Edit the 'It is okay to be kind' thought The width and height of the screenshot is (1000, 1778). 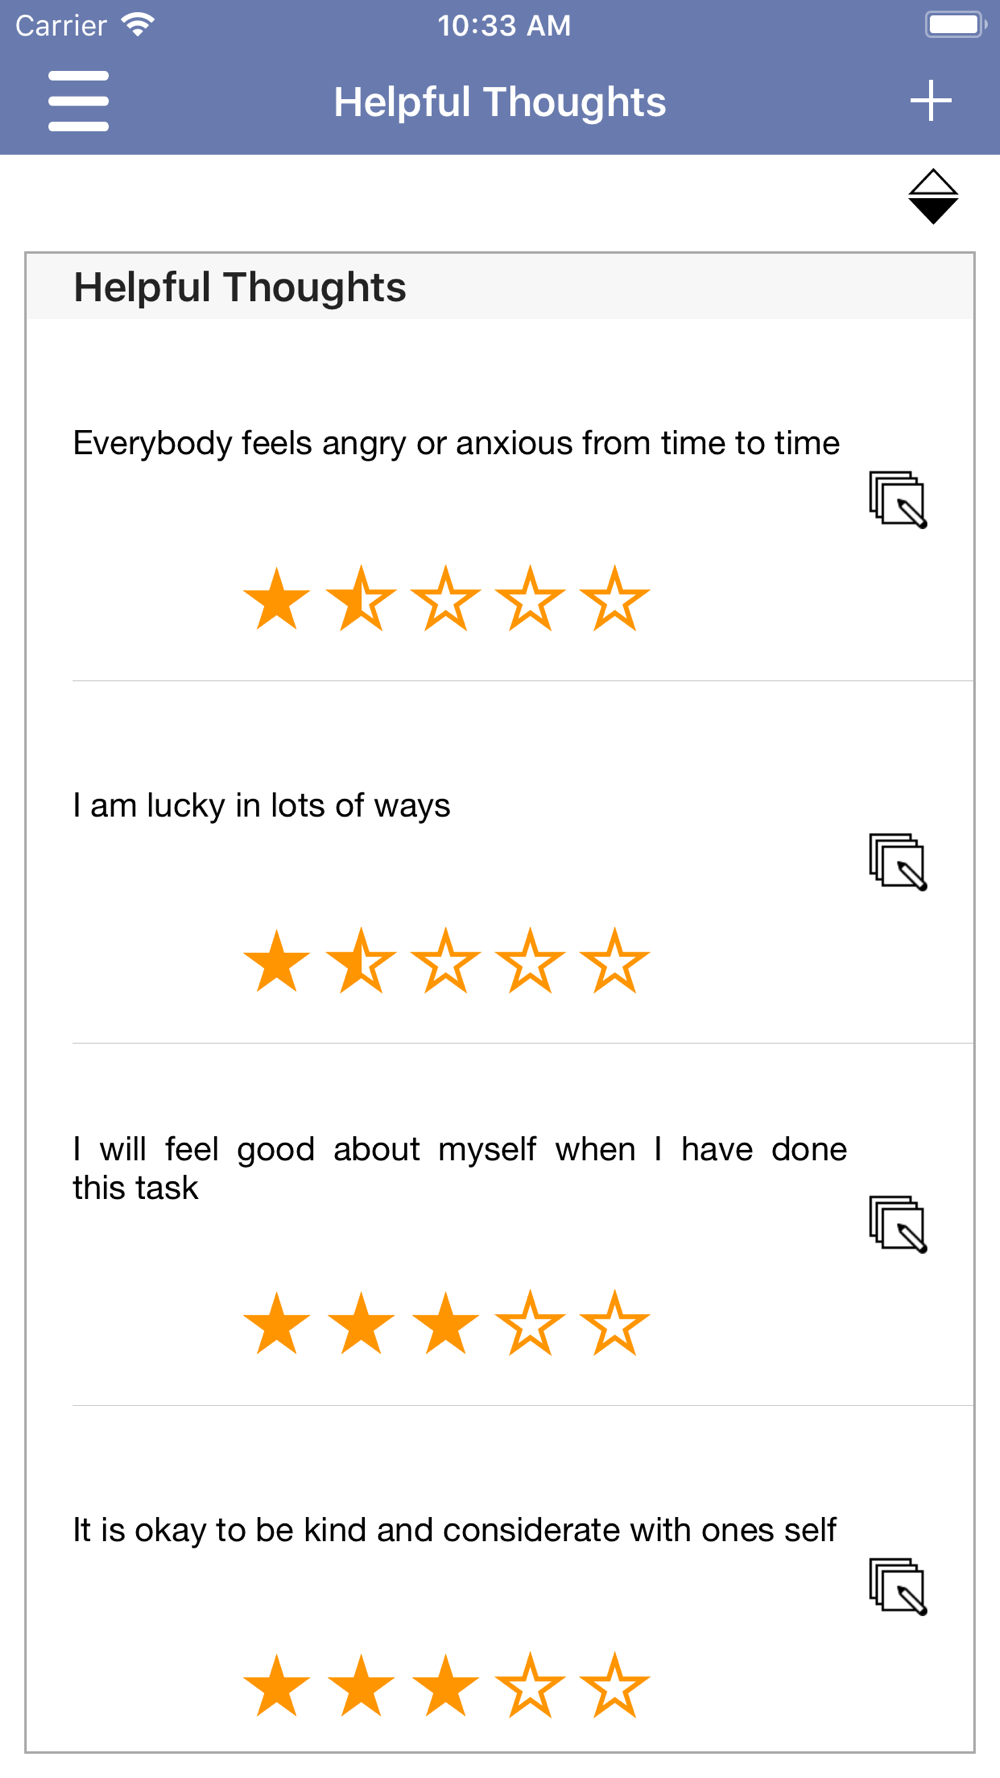[x=898, y=1586]
